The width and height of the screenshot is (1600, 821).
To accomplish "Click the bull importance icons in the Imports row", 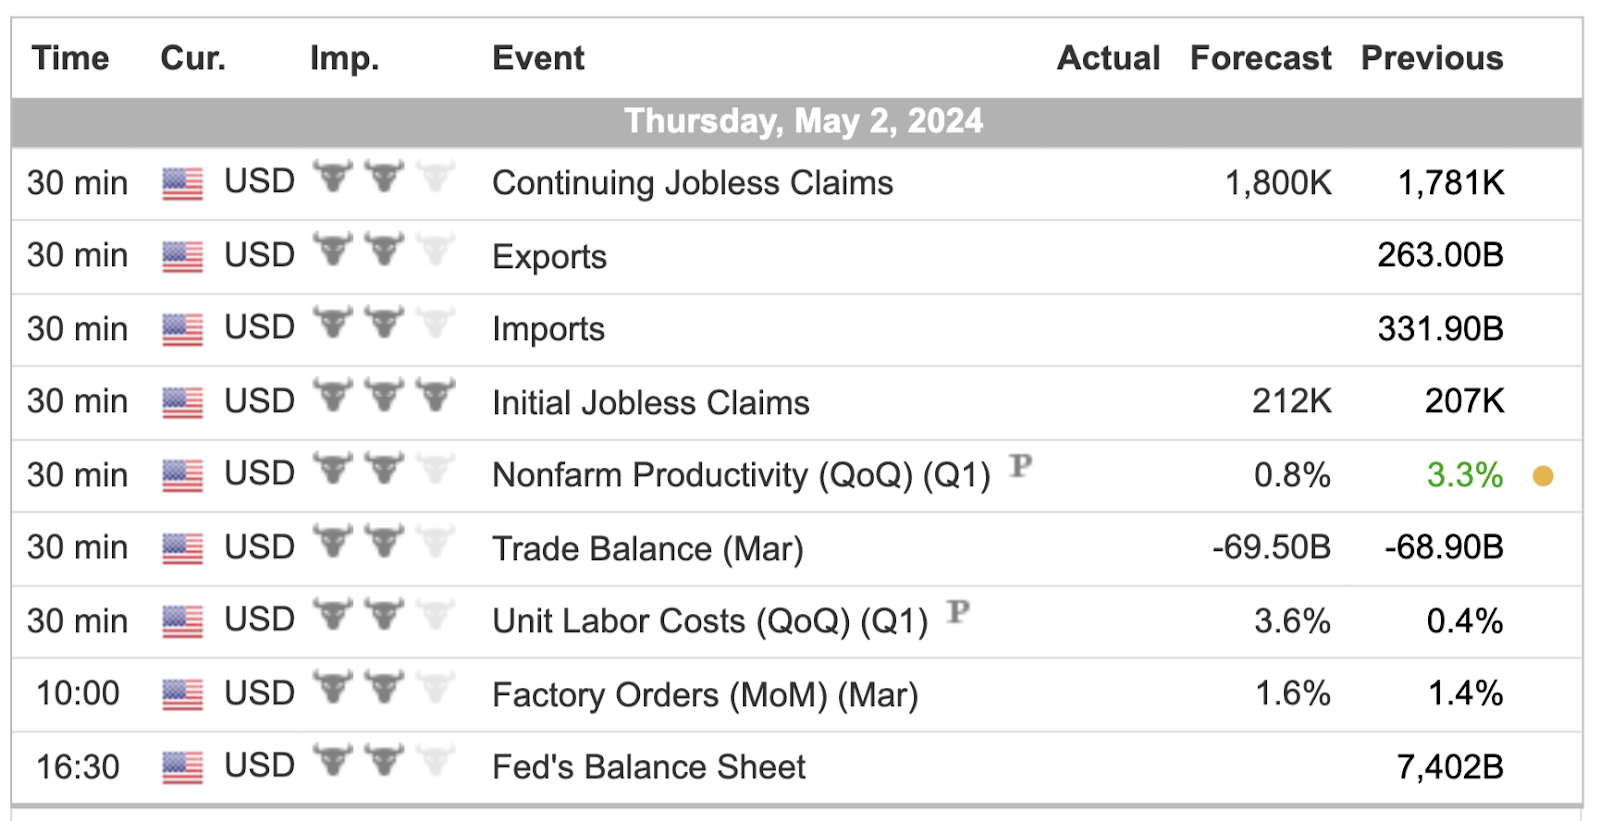I will point(384,323).
